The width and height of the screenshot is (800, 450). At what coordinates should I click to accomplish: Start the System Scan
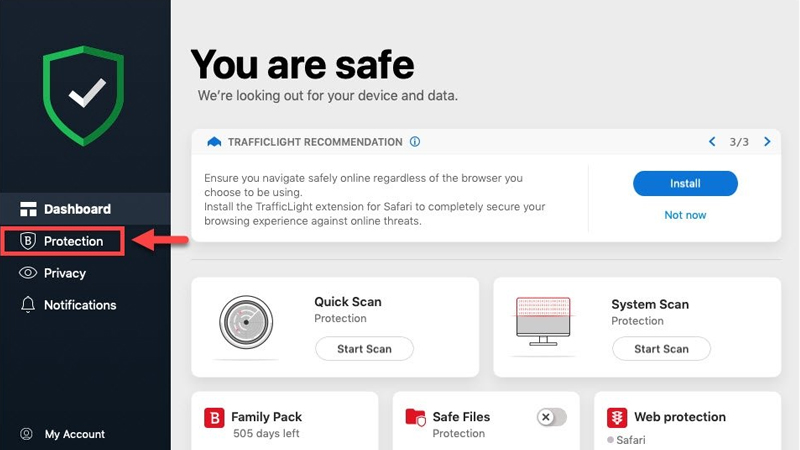click(x=661, y=349)
